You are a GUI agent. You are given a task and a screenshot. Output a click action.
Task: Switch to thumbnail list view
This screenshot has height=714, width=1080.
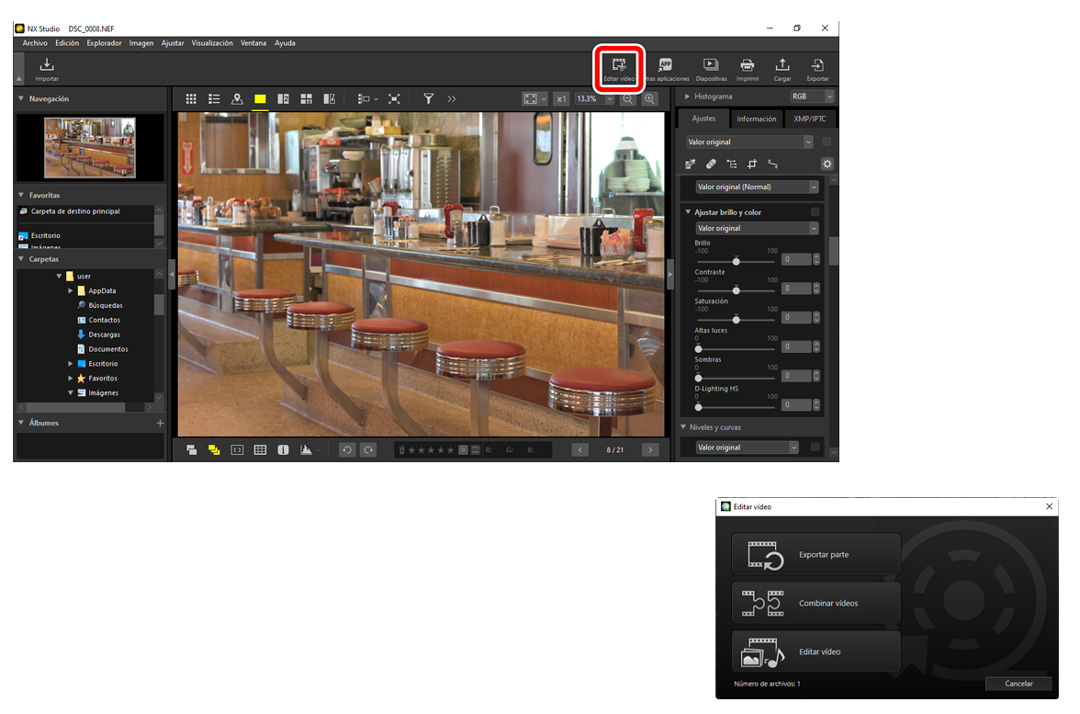[x=214, y=99]
